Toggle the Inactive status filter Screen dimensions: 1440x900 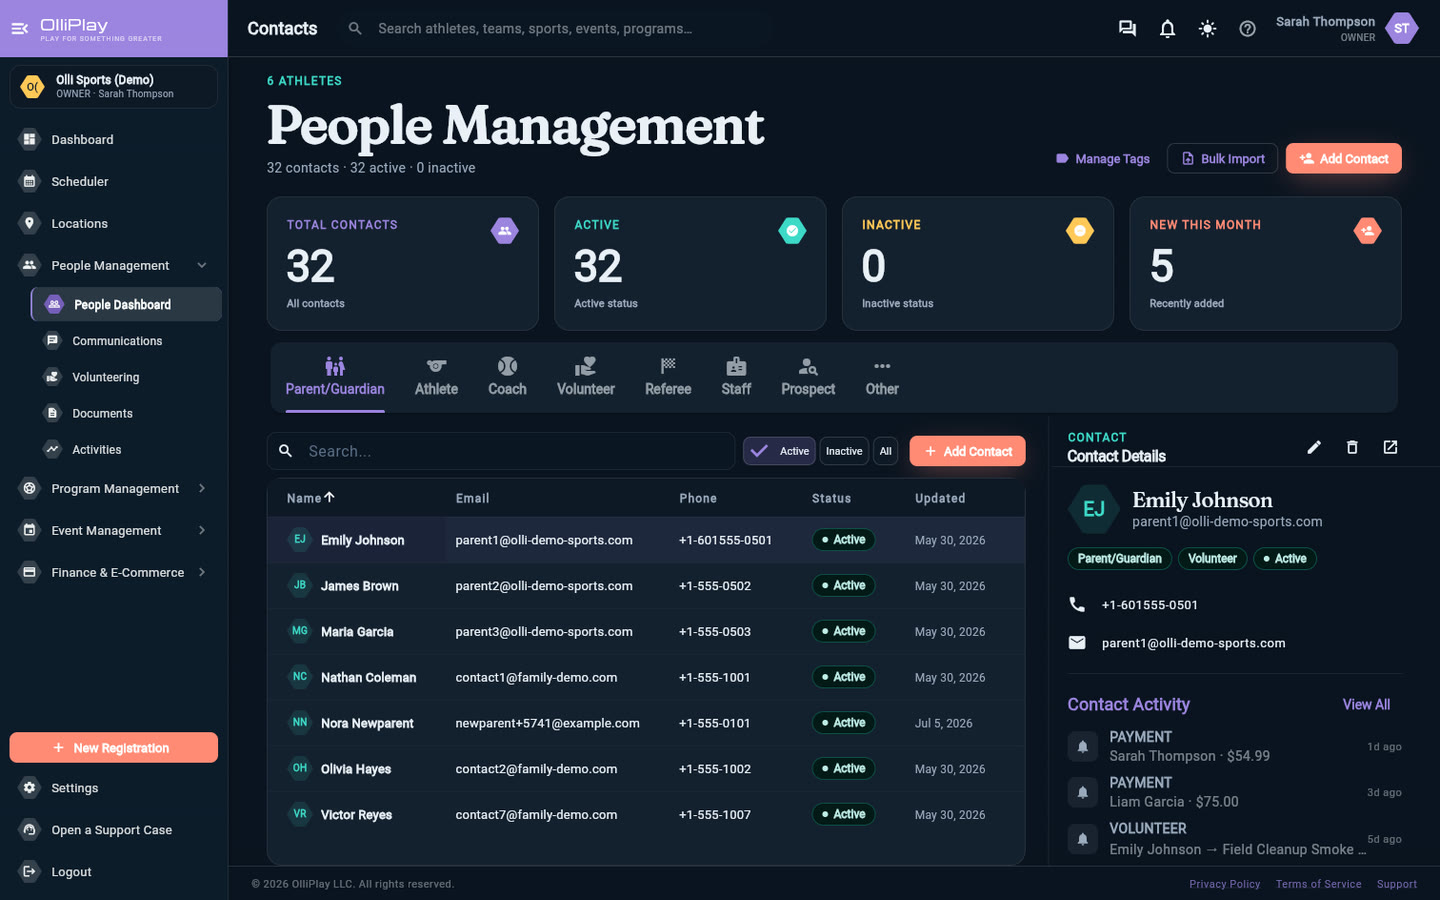pyautogui.click(x=844, y=451)
